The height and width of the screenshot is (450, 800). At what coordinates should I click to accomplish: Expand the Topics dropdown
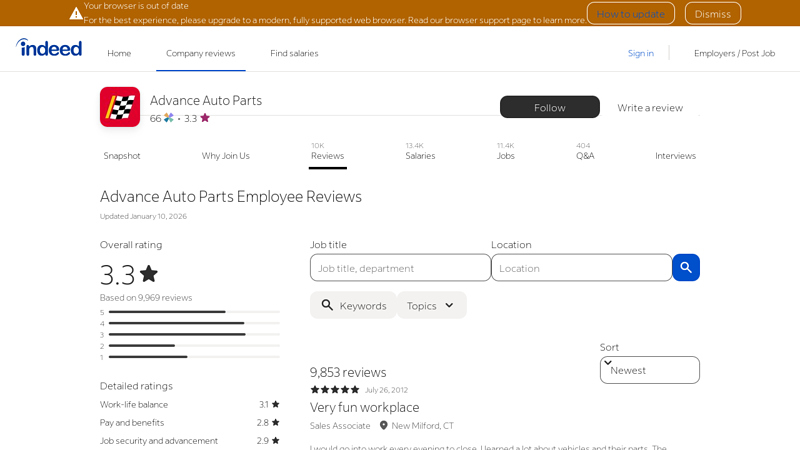click(x=432, y=305)
